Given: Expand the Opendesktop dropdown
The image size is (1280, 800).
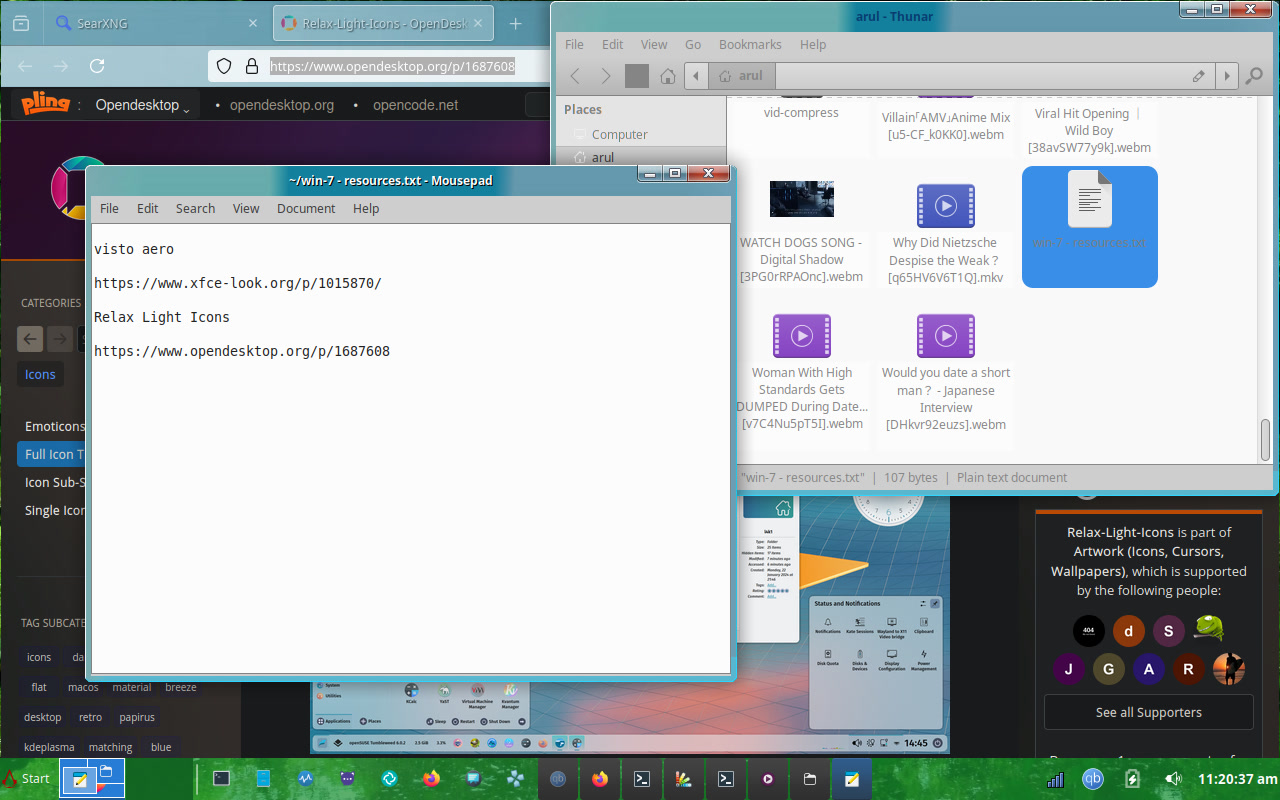Looking at the screenshot, I should pos(143,105).
